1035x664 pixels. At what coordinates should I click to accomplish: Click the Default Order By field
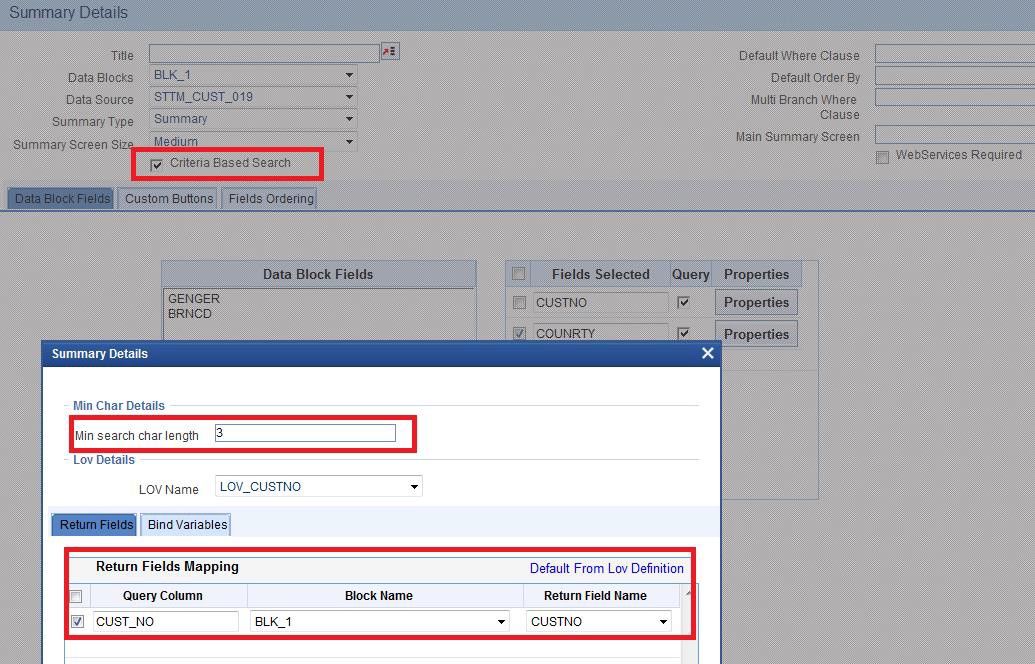954,76
